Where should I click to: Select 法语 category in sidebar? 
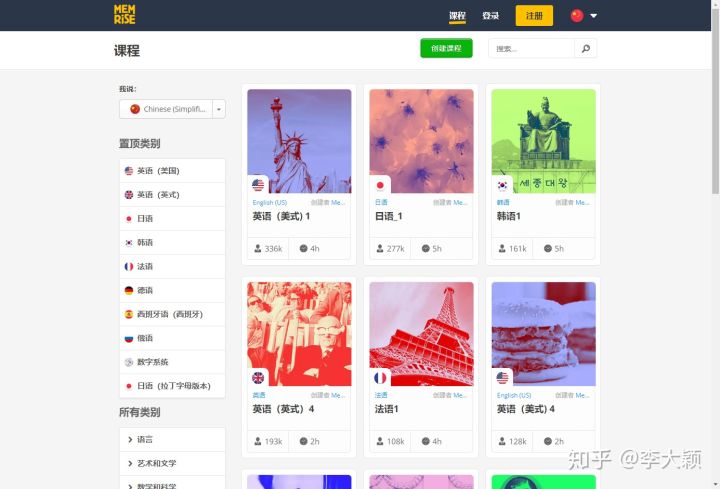tap(172, 266)
